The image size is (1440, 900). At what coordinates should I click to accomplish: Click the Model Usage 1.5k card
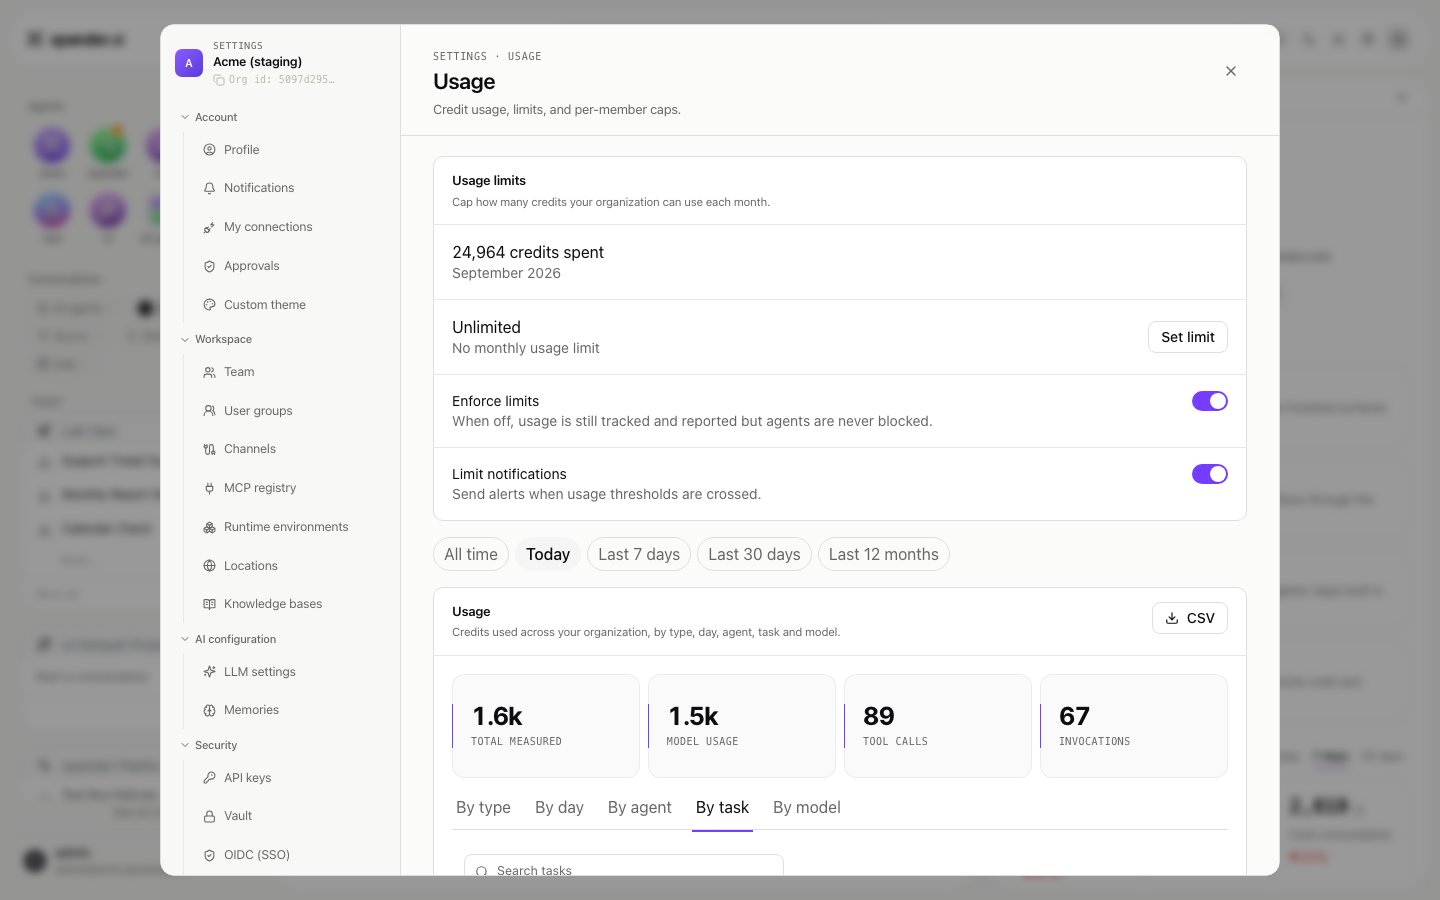pyautogui.click(x=742, y=726)
